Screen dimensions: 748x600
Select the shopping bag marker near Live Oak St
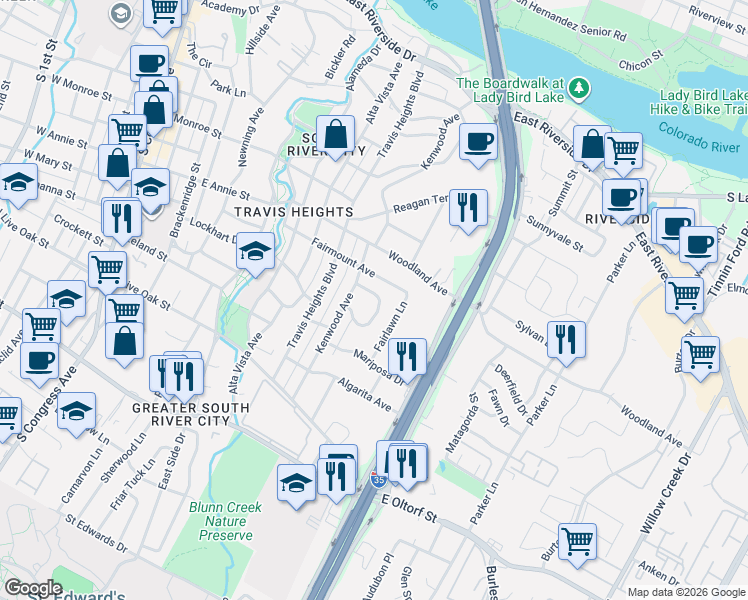pos(125,342)
